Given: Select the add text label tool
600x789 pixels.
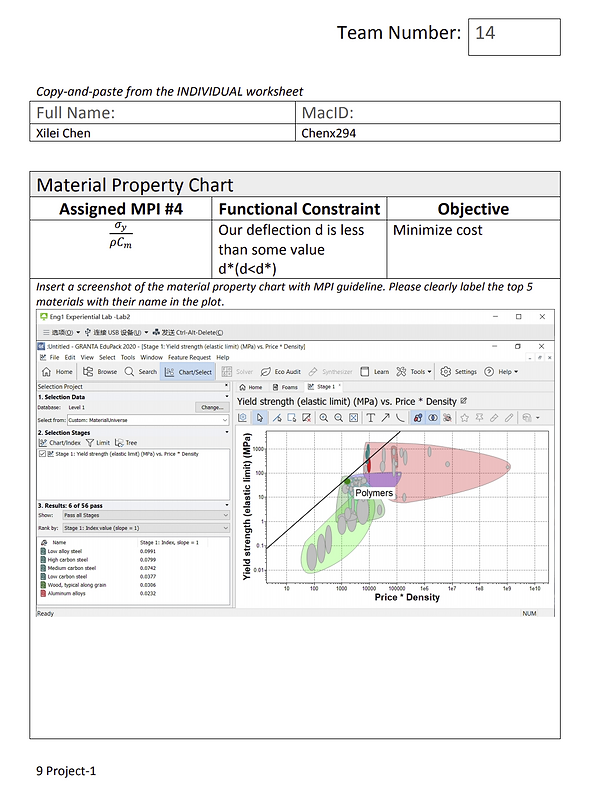Looking at the screenshot, I should pyautogui.click(x=370, y=418).
